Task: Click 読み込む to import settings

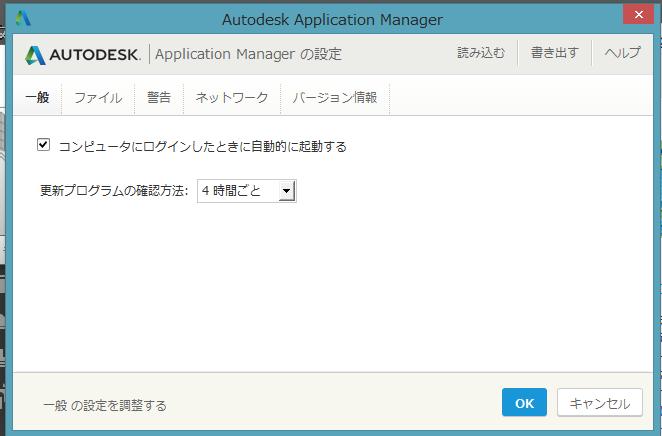Action: coord(481,53)
